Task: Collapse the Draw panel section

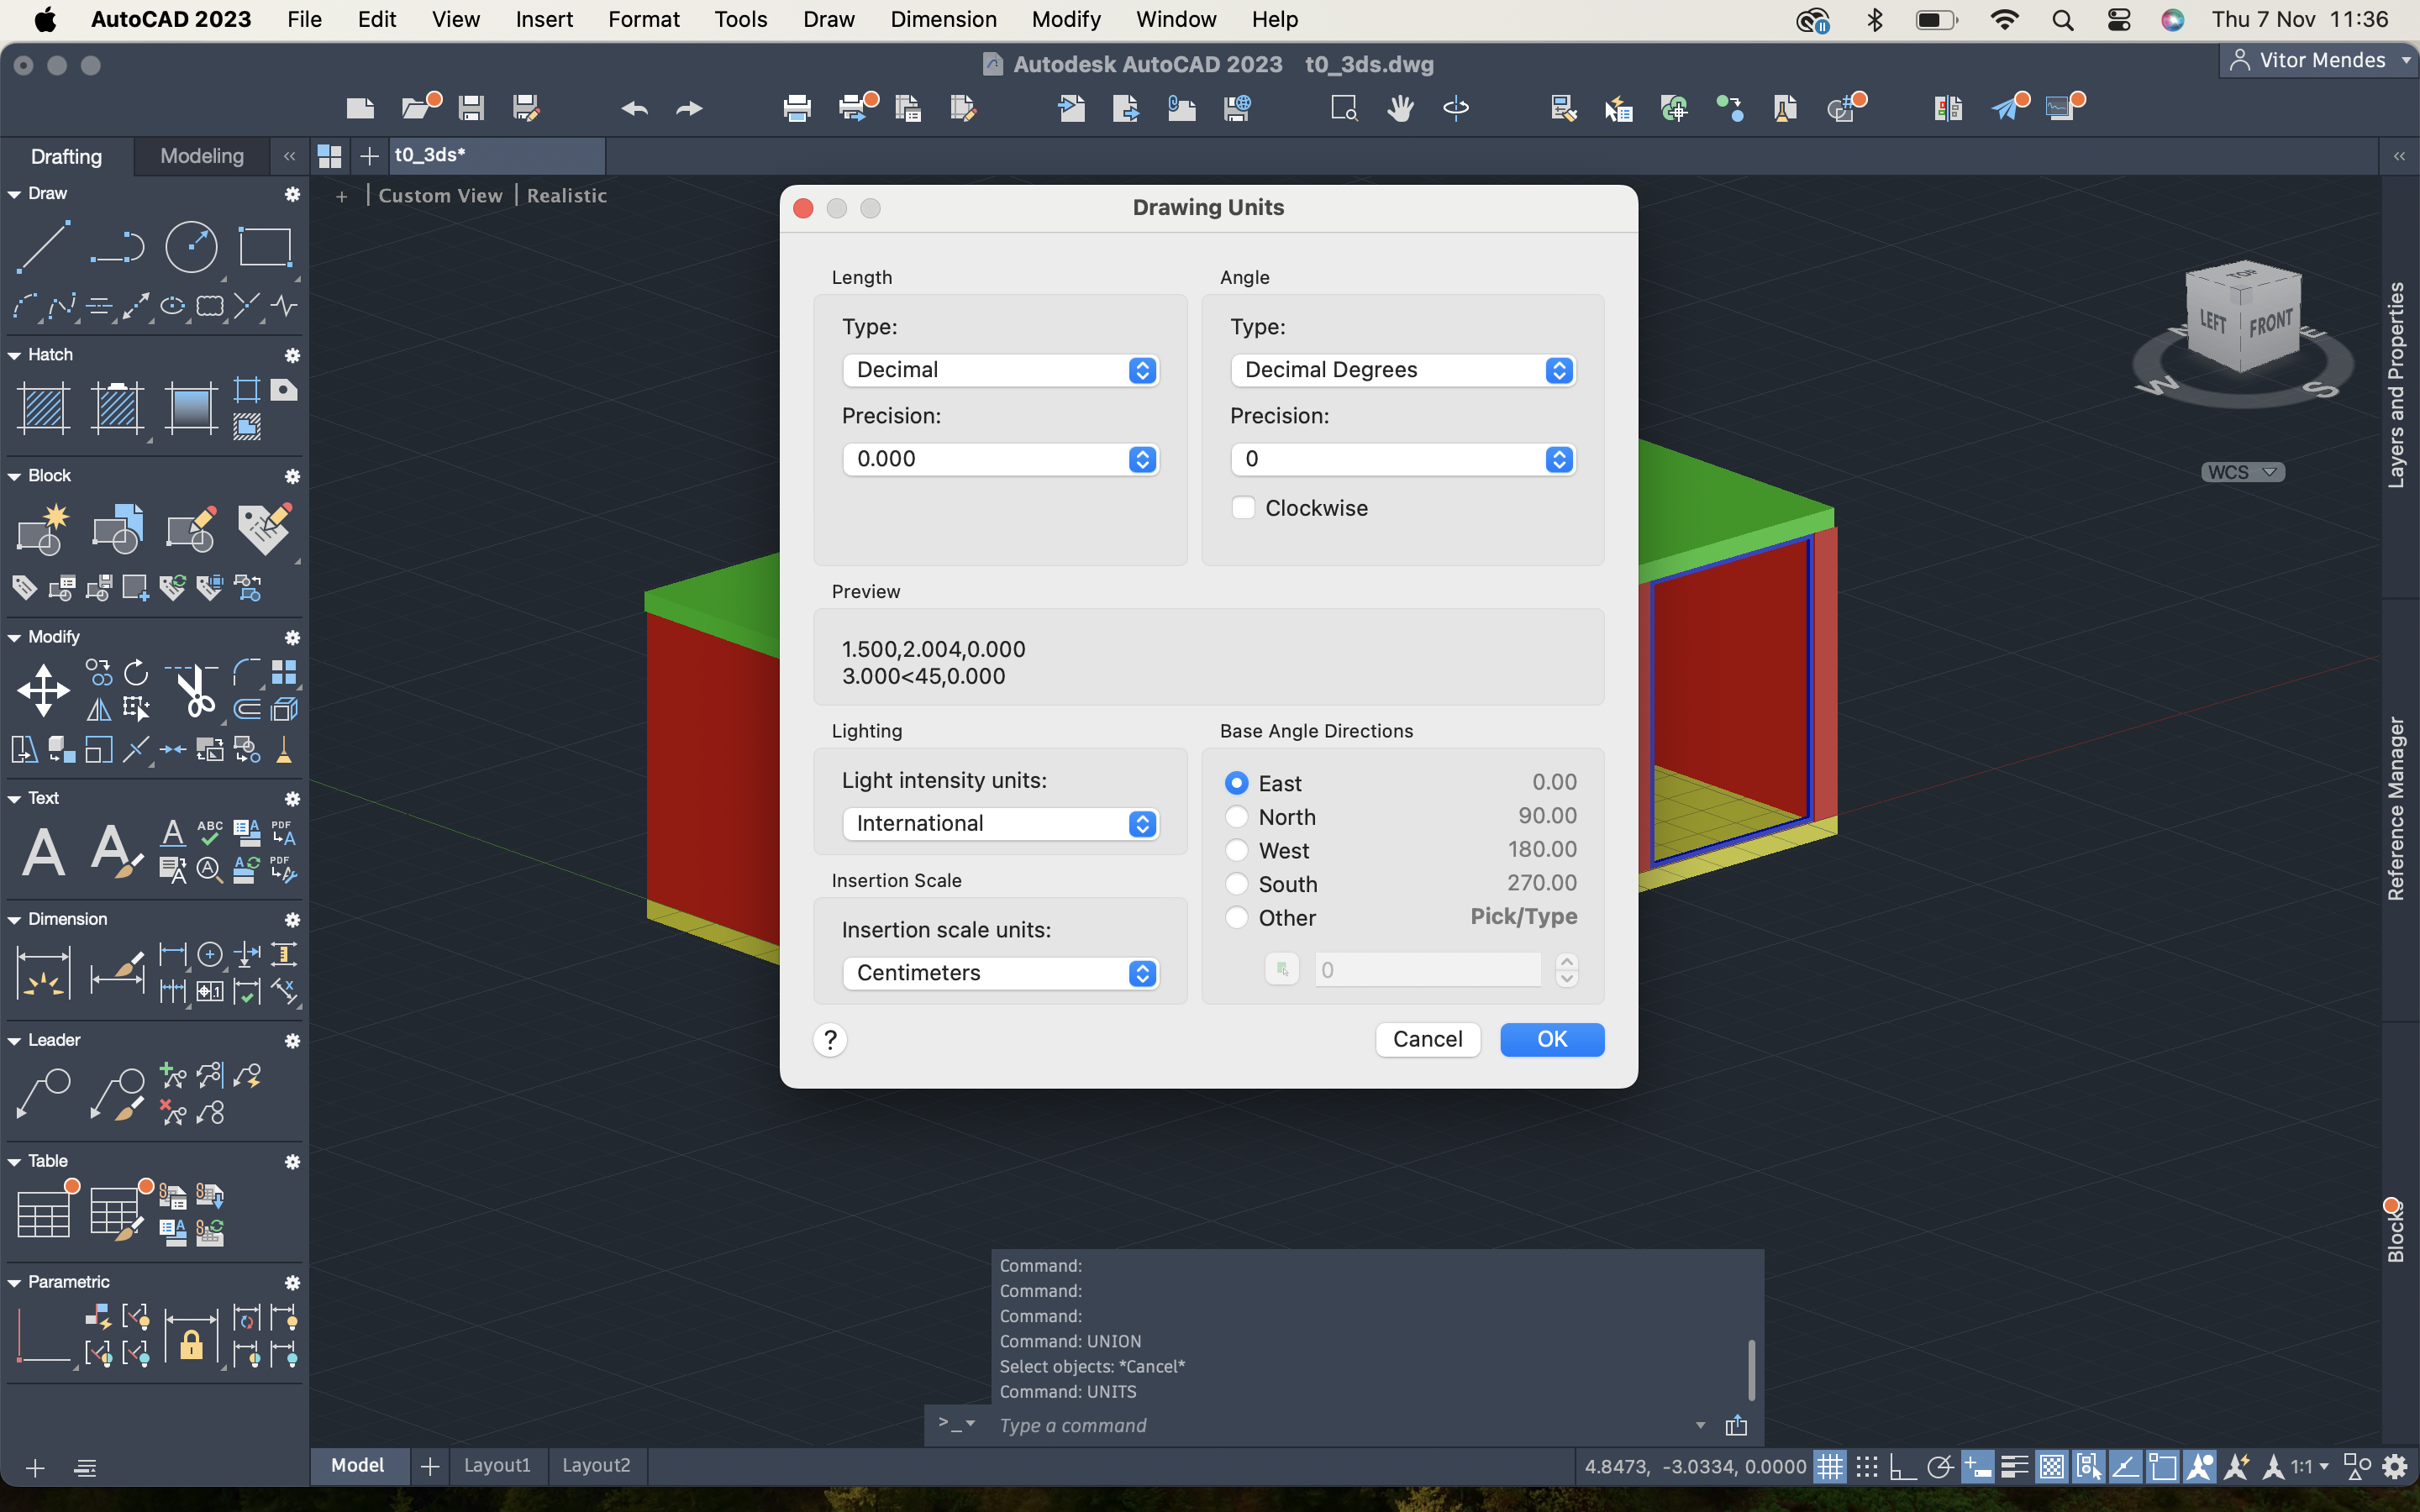Action: [14, 194]
